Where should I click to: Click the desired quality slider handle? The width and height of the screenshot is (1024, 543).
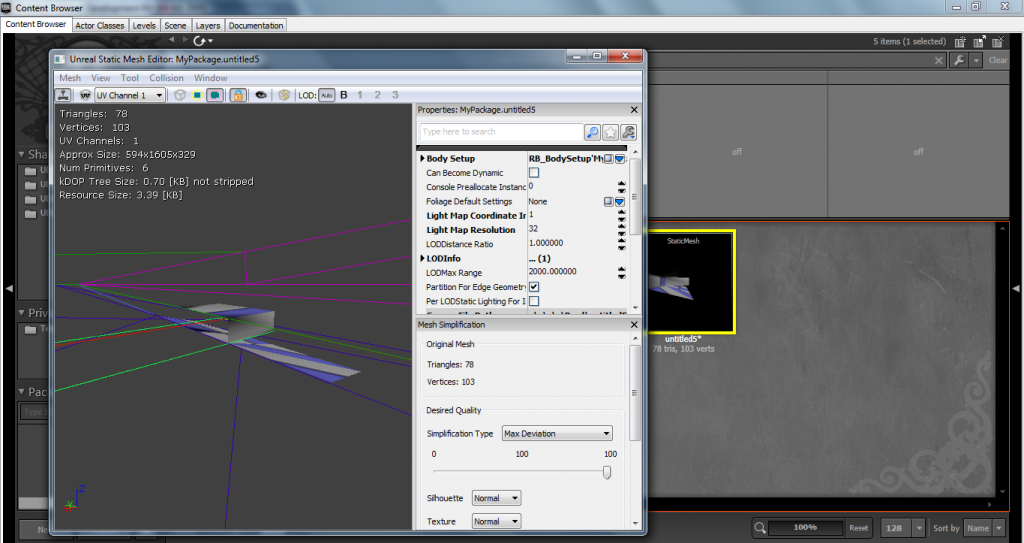coord(607,472)
